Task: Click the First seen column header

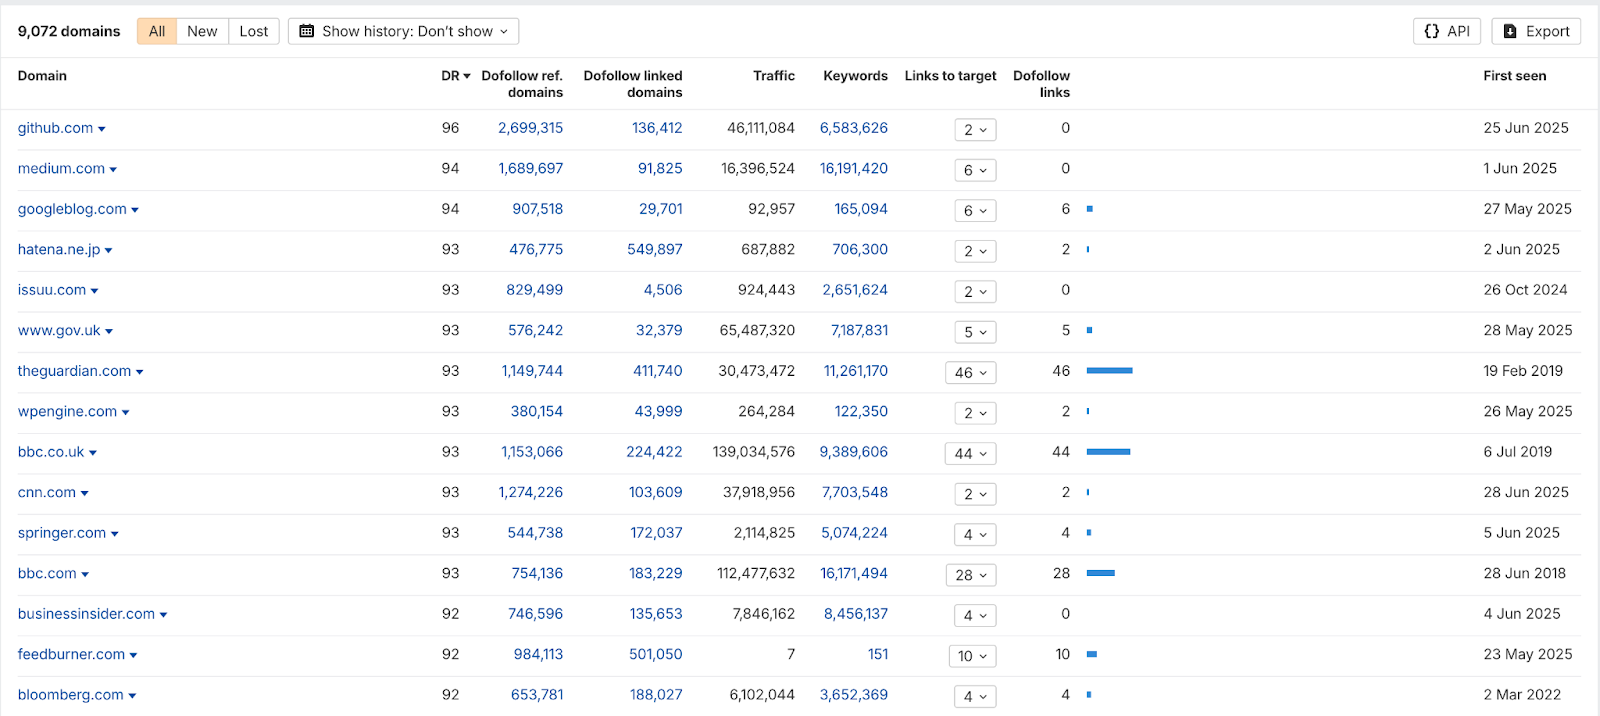Action: [x=1515, y=76]
